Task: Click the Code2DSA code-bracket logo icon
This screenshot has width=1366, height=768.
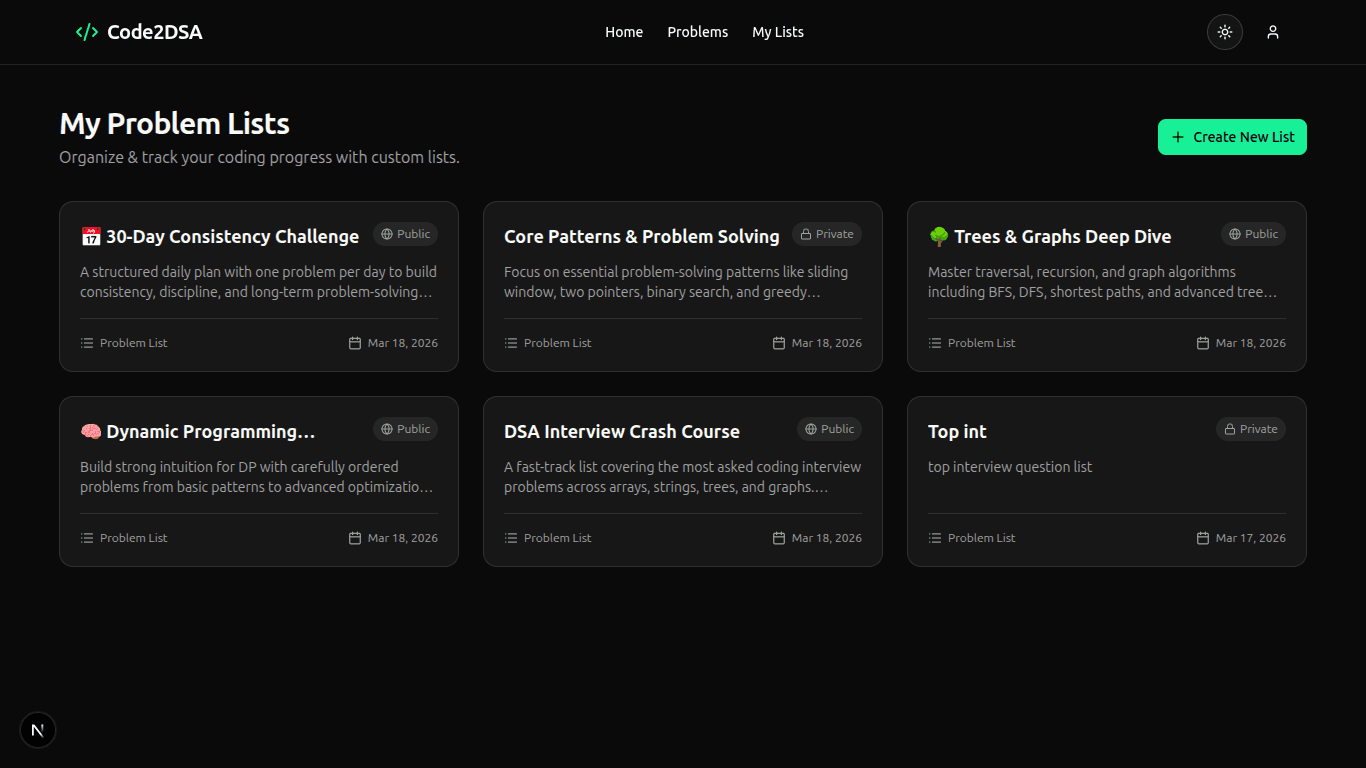Action: click(x=87, y=32)
